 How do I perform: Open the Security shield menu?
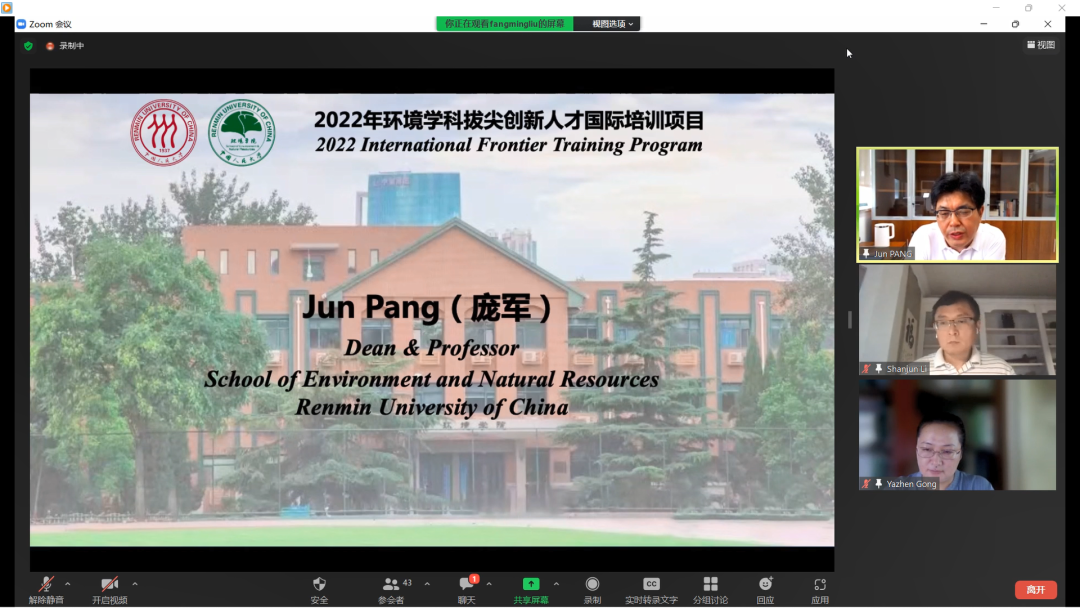pyautogui.click(x=319, y=585)
